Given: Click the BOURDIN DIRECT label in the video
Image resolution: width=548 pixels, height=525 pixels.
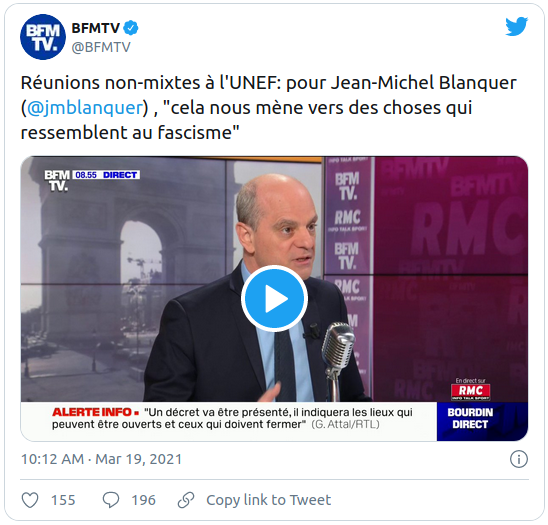Looking at the screenshot, I should [470, 418].
